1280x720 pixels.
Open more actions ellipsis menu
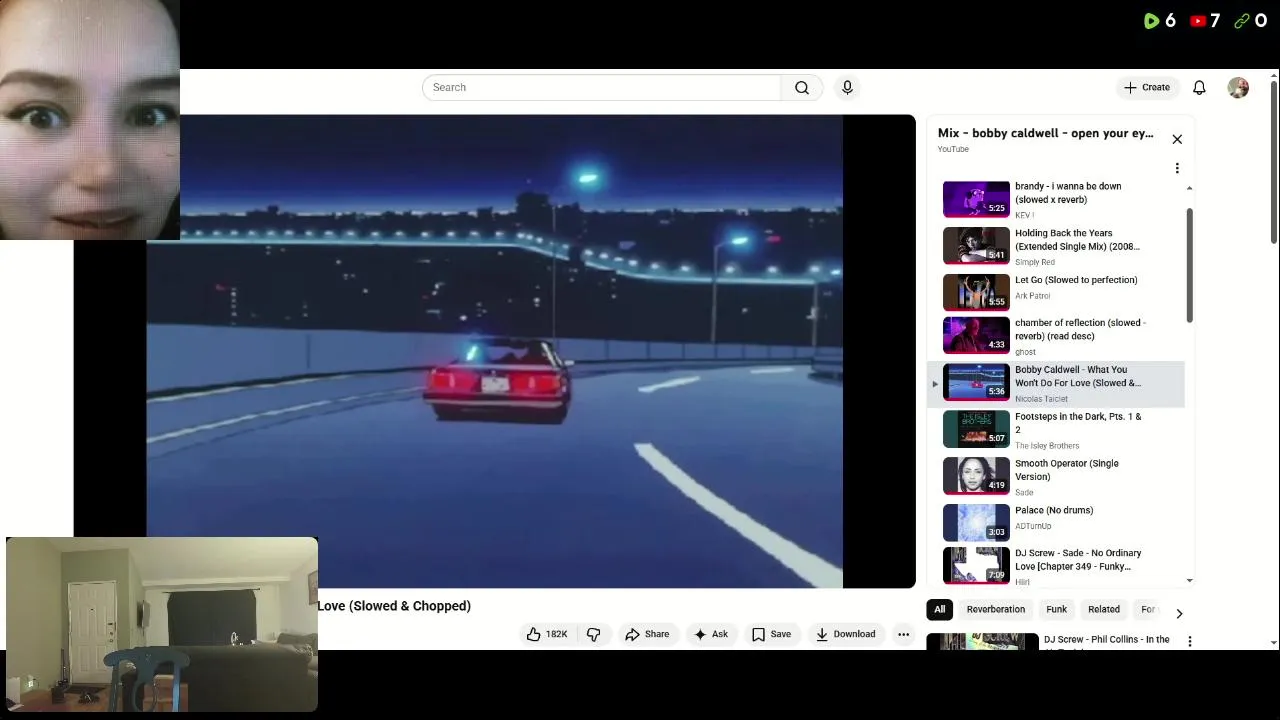[903, 634]
